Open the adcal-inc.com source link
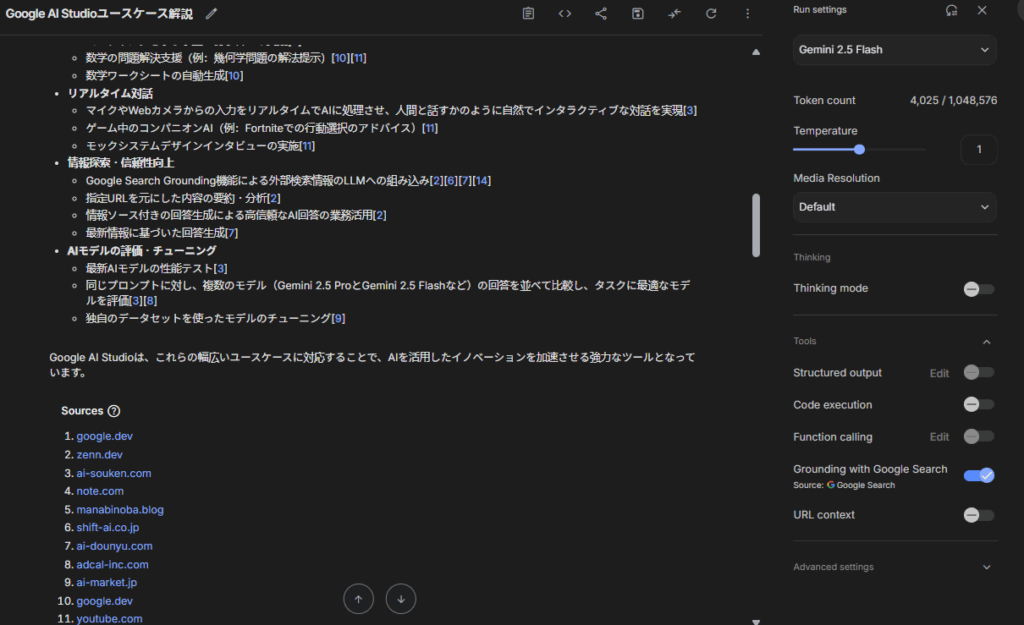 click(x=112, y=564)
